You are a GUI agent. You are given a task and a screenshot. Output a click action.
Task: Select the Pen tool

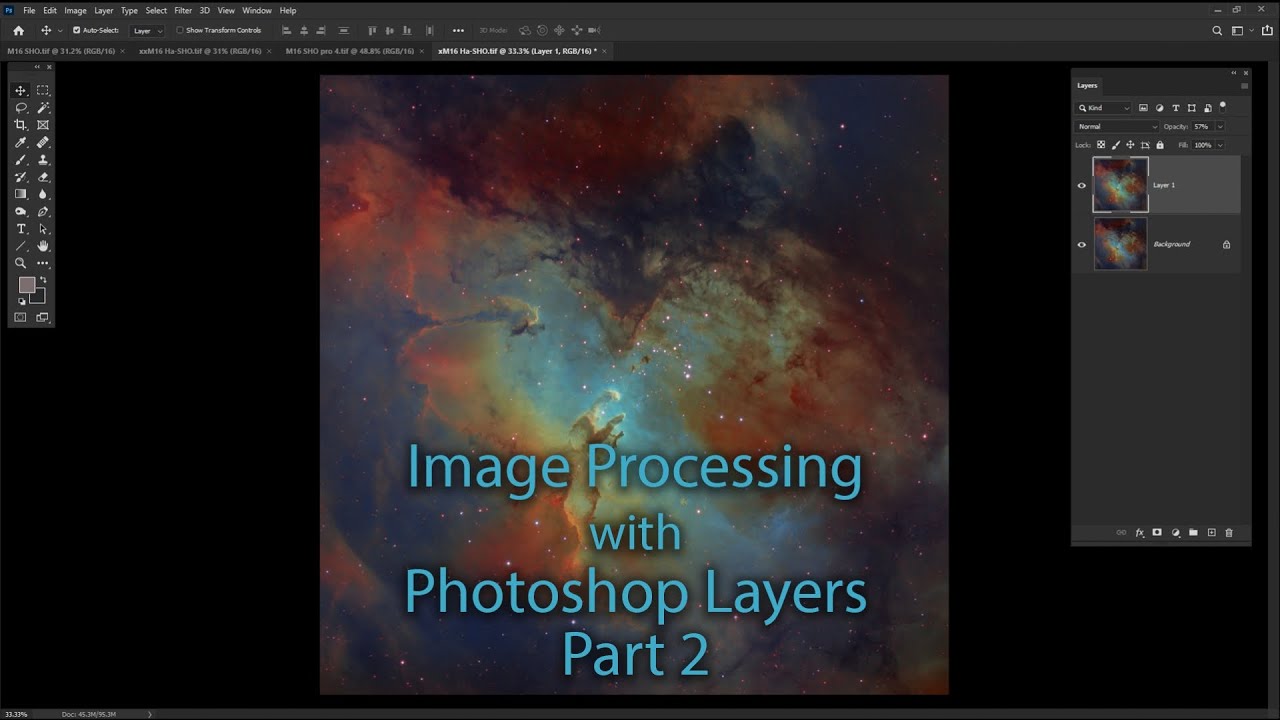point(43,212)
